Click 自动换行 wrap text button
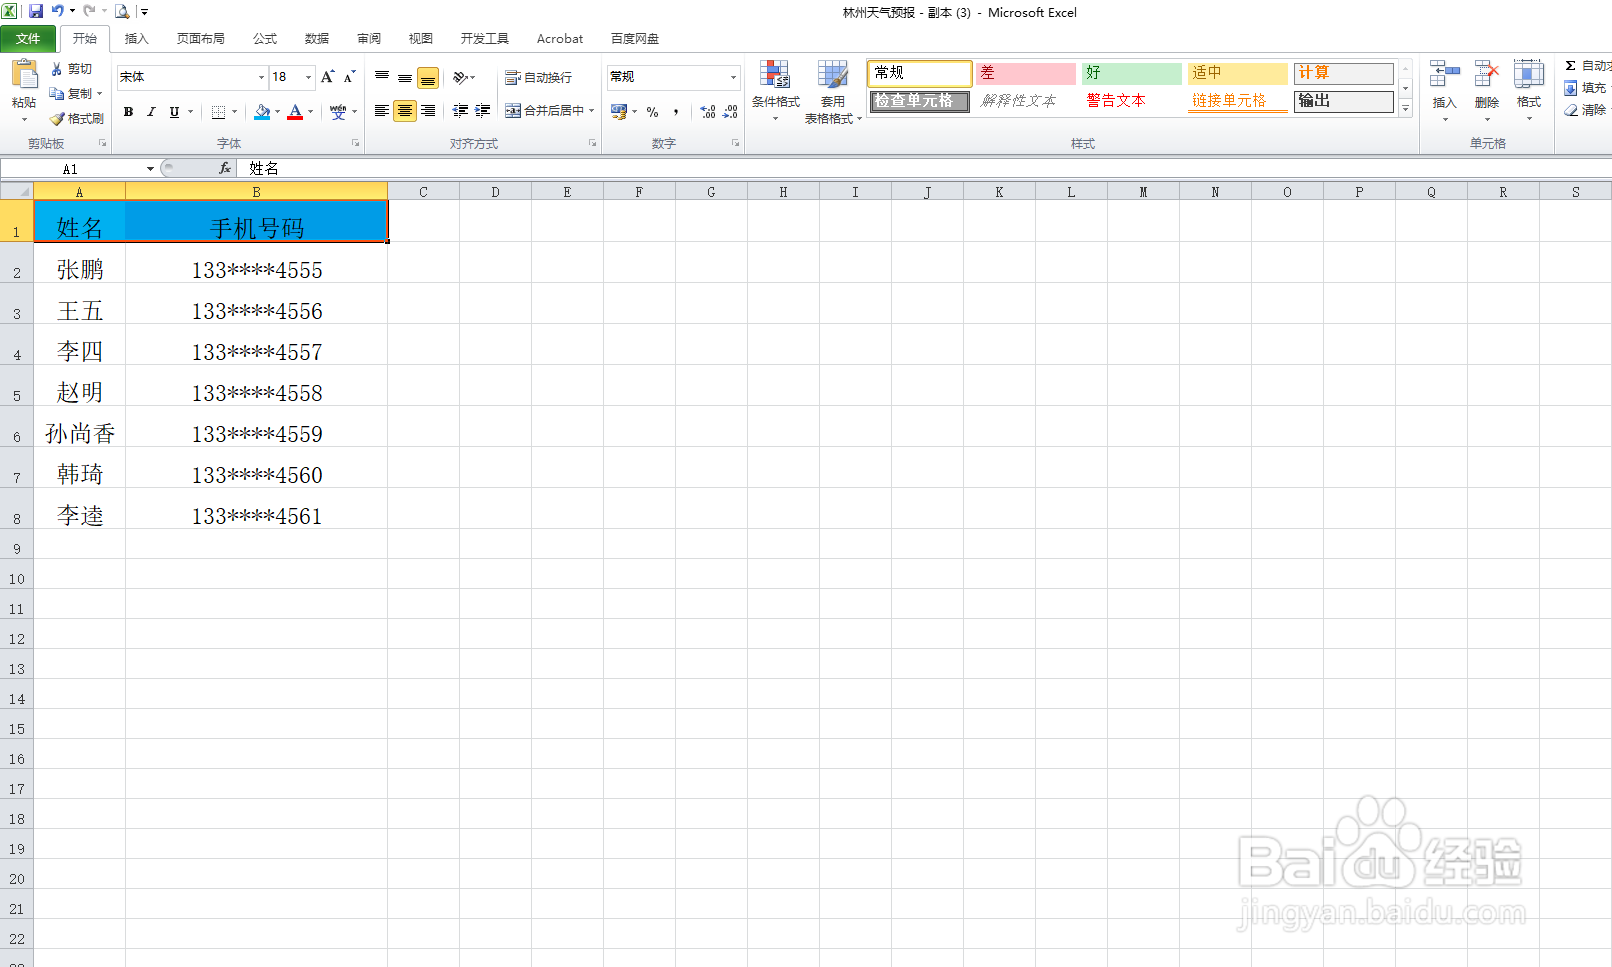Image resolution: width=1612 pixels, height=967 pixels. tap(538, 77)
